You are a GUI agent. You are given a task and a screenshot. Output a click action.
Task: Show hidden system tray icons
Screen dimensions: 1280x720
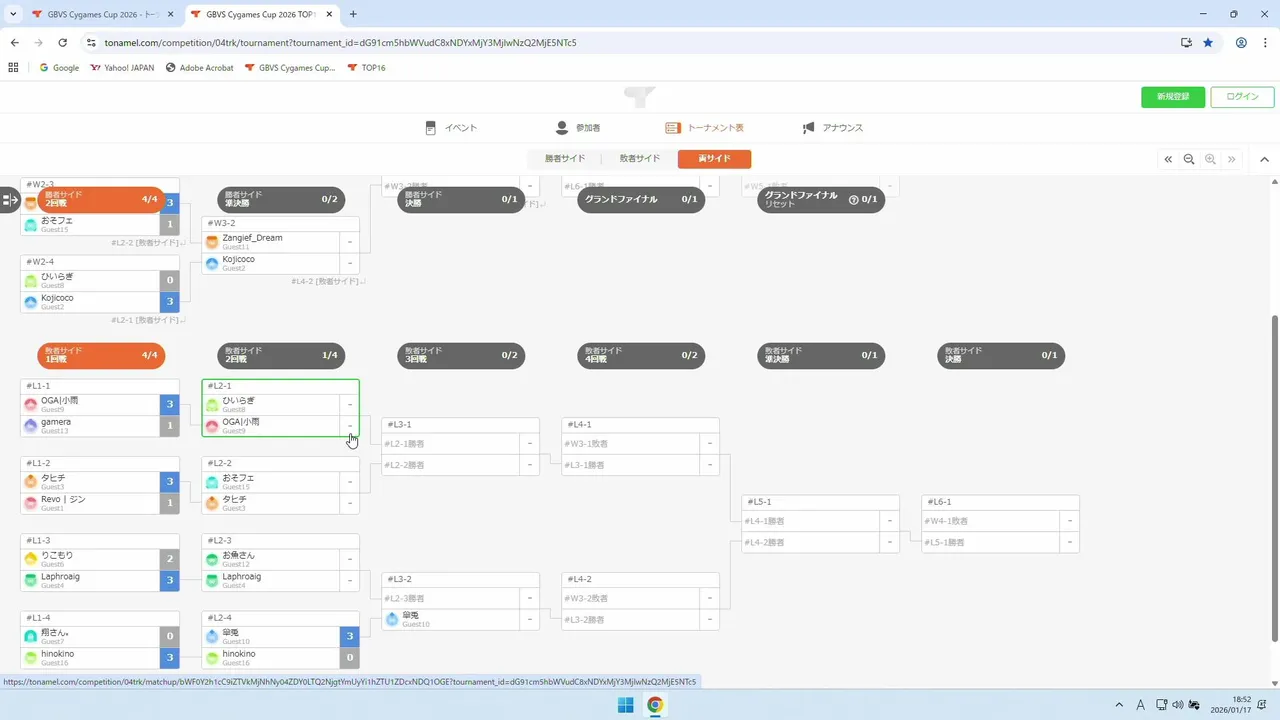point(1118,705)
